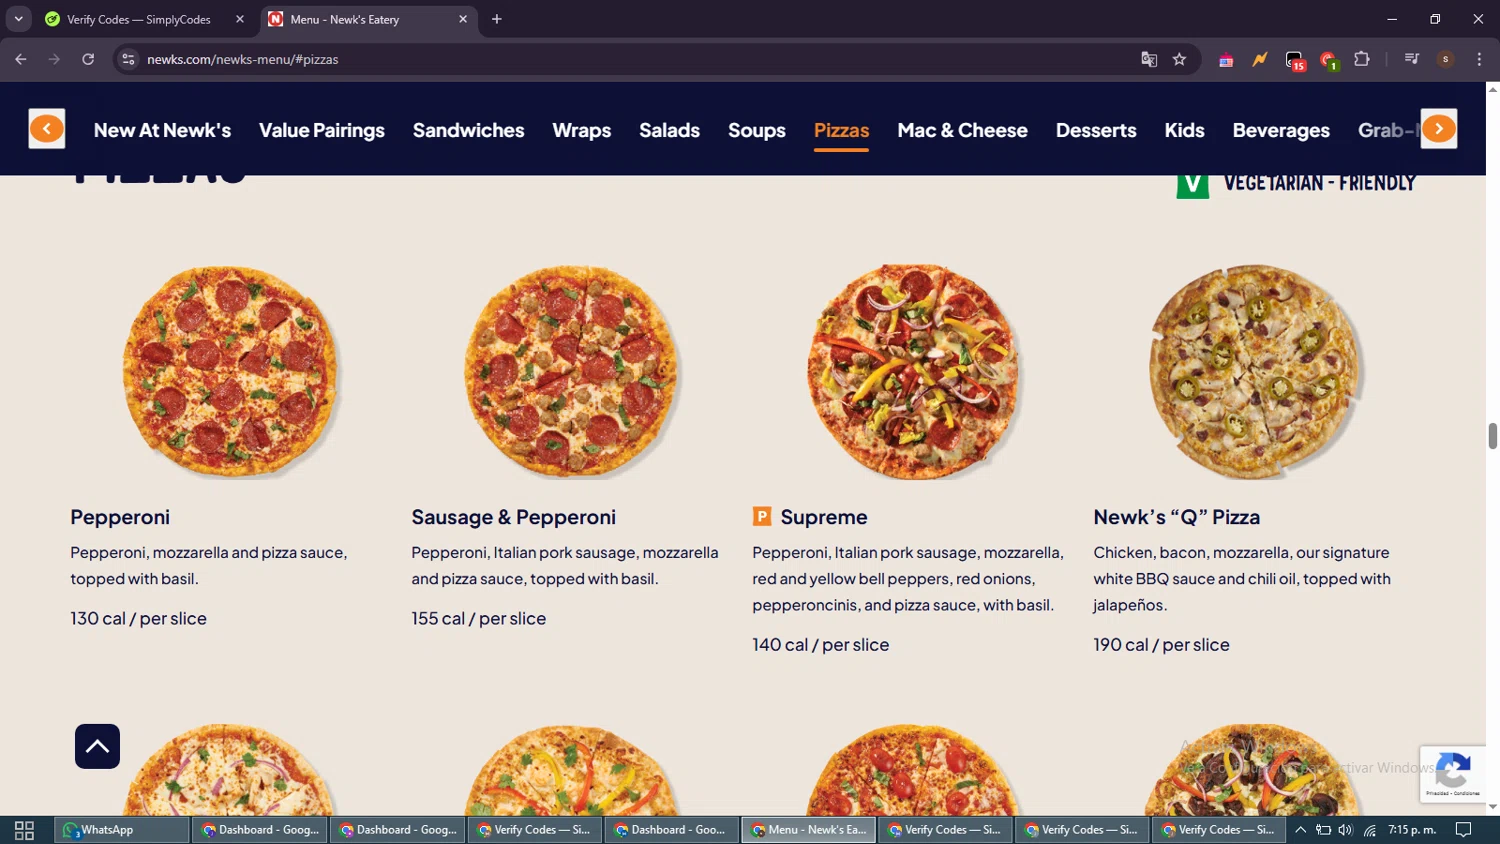Click the Pepperoni pizza title
1500x844 pixels.
(x=120, y=517)
